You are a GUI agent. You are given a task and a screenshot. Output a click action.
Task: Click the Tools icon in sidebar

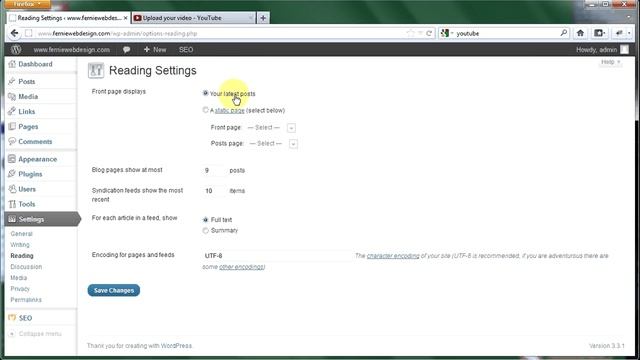click(x=12, y=204)
